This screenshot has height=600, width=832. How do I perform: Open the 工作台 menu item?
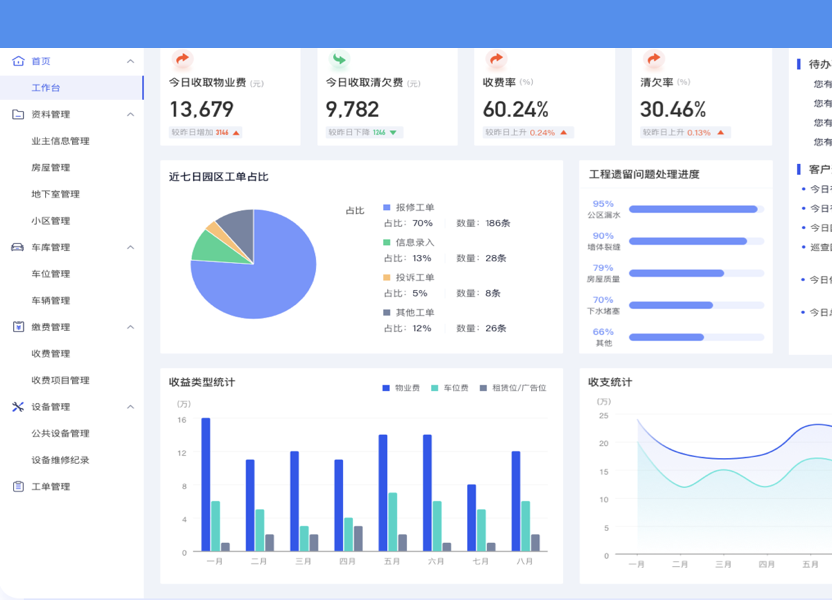[72, 88]
